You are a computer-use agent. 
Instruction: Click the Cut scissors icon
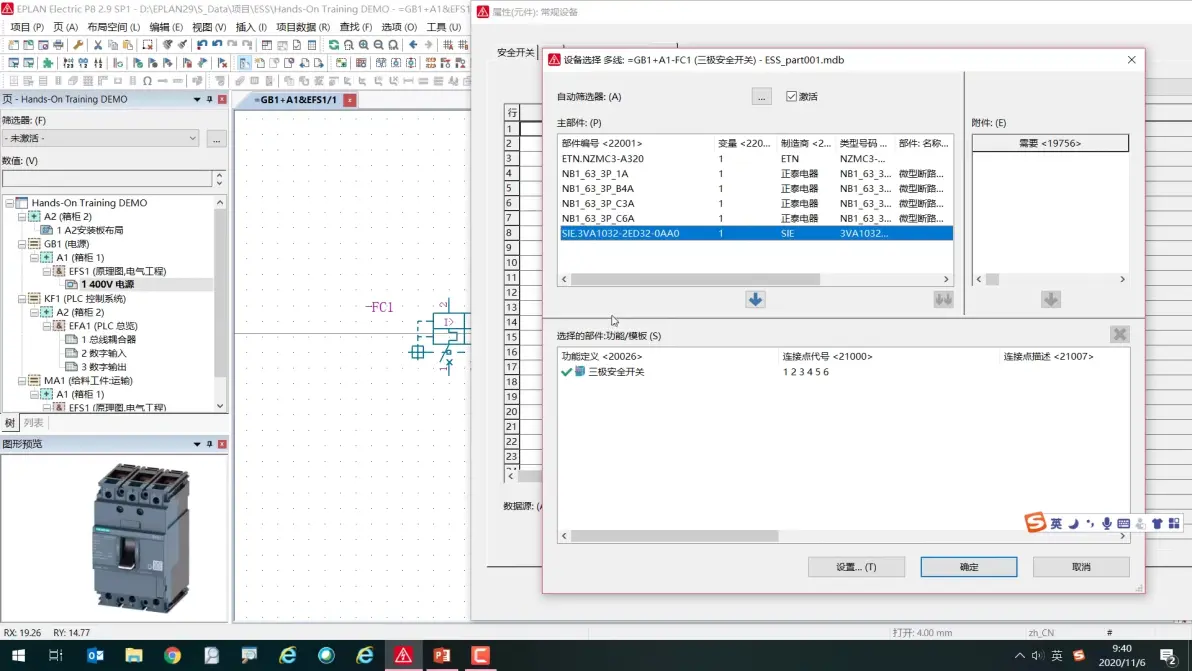[97, 45]
